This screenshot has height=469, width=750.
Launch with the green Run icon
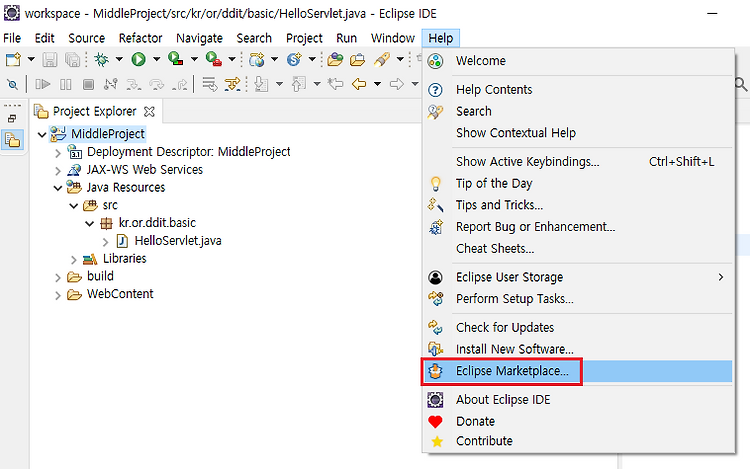tap(139, 59)
